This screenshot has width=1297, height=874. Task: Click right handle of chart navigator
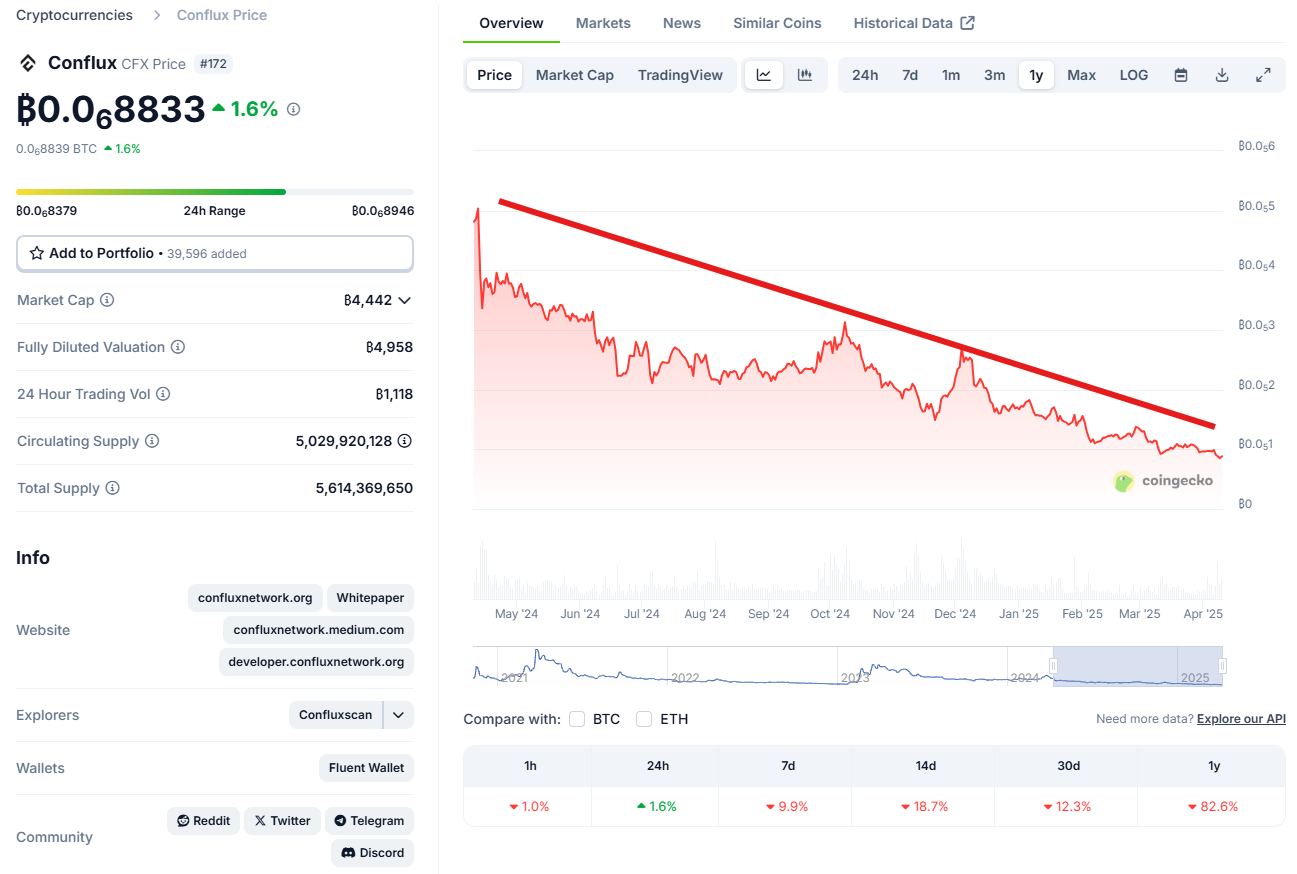[x=1222, y=666]
